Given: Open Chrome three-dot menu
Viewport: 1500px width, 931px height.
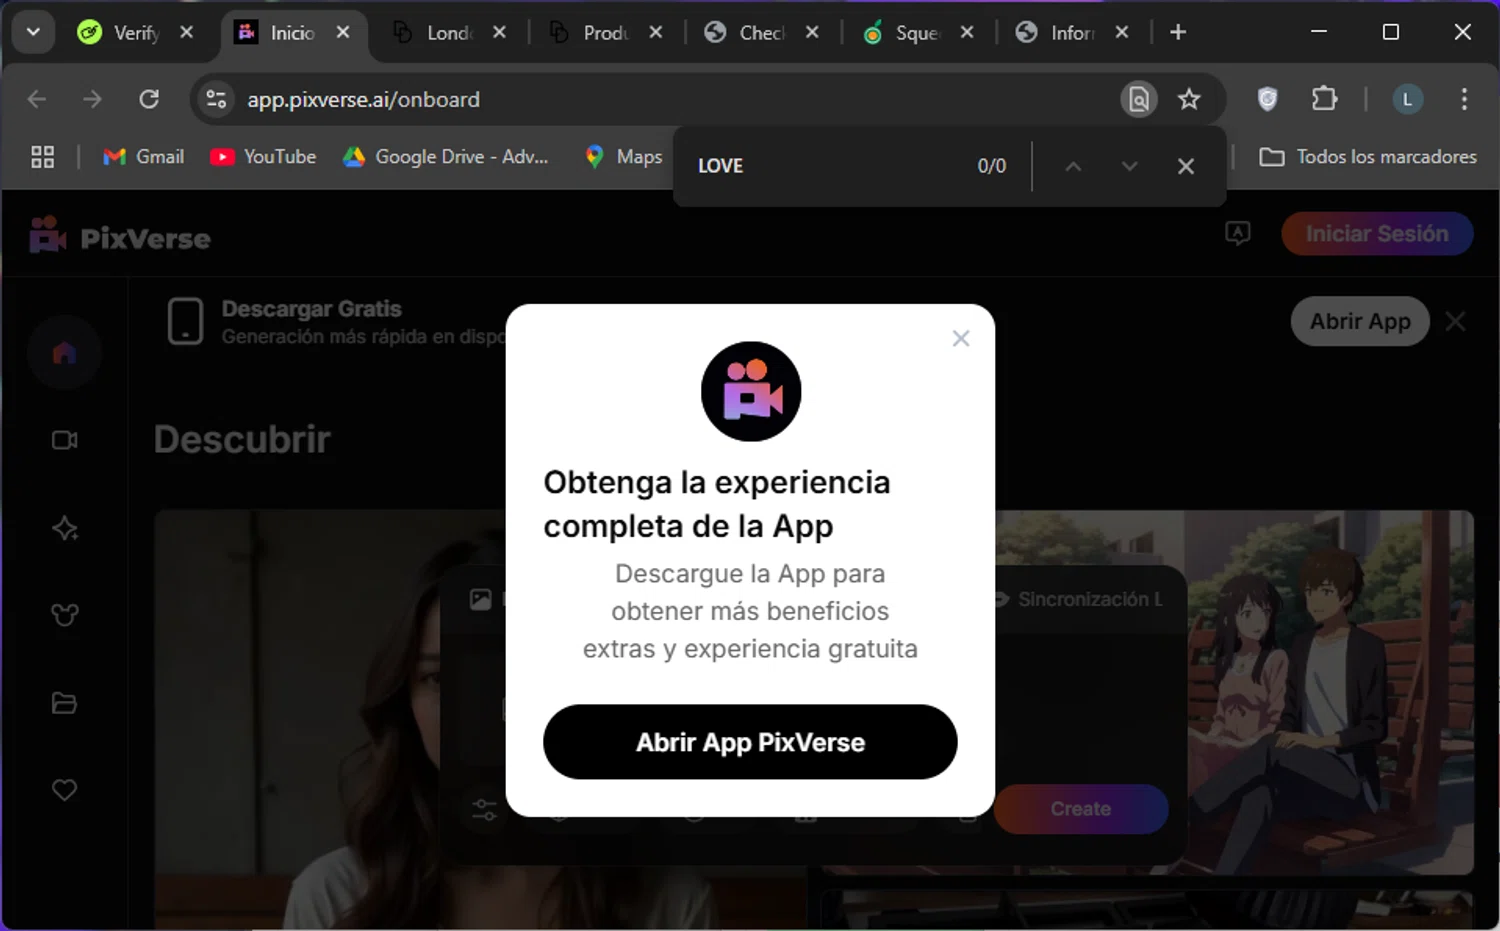Looking at the screenshot, I should 1464,99.
